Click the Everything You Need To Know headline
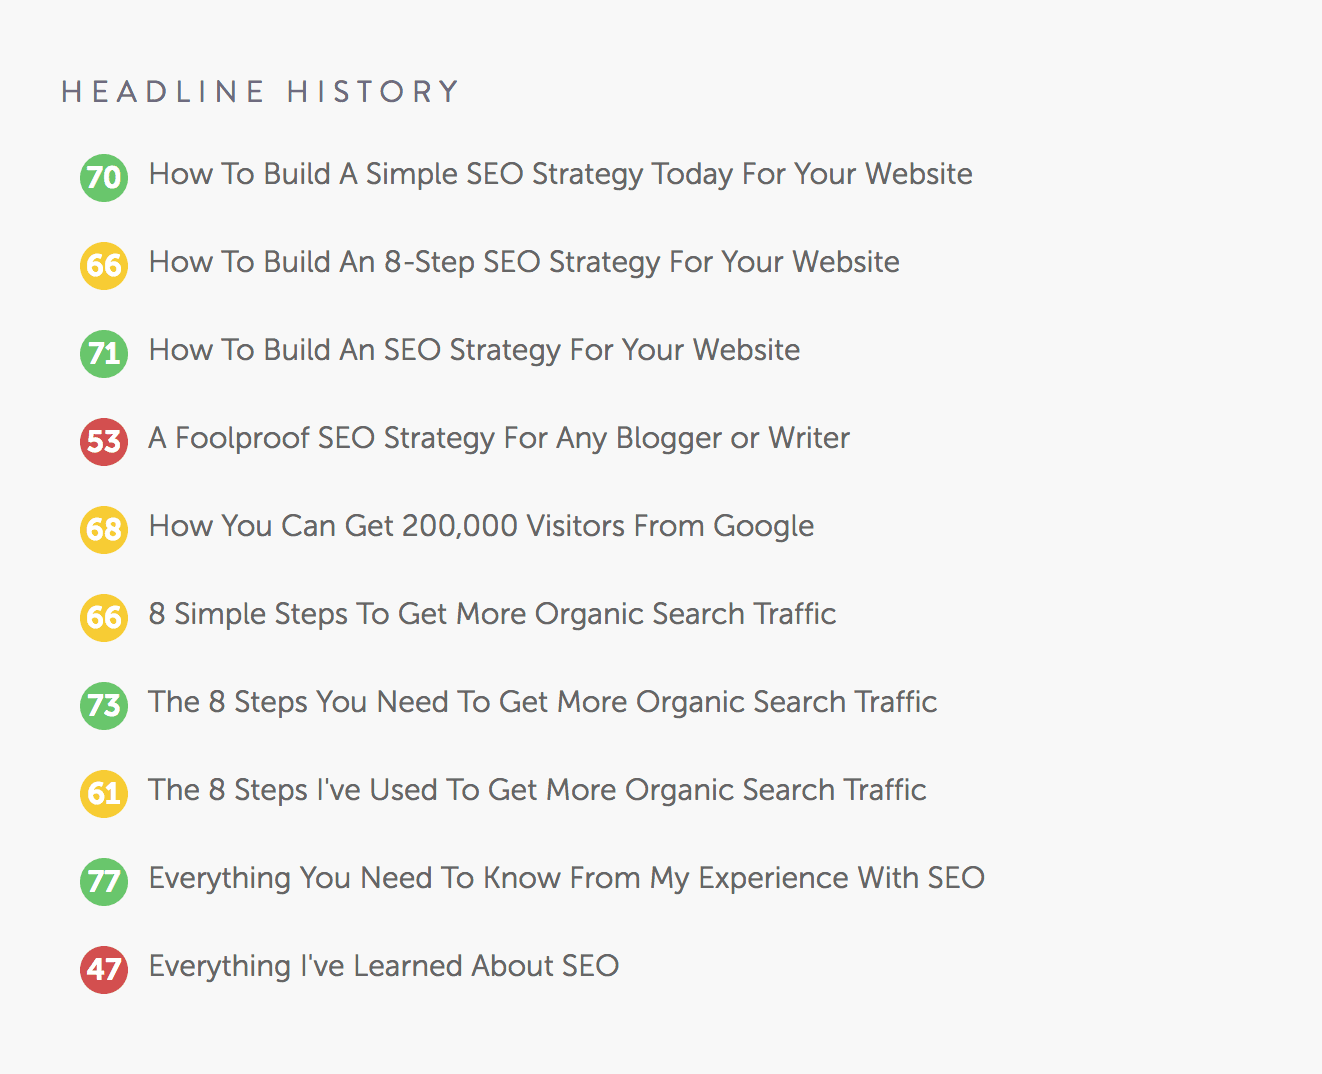Screen dimensions: 1322x1074 [x=566, y=879]
